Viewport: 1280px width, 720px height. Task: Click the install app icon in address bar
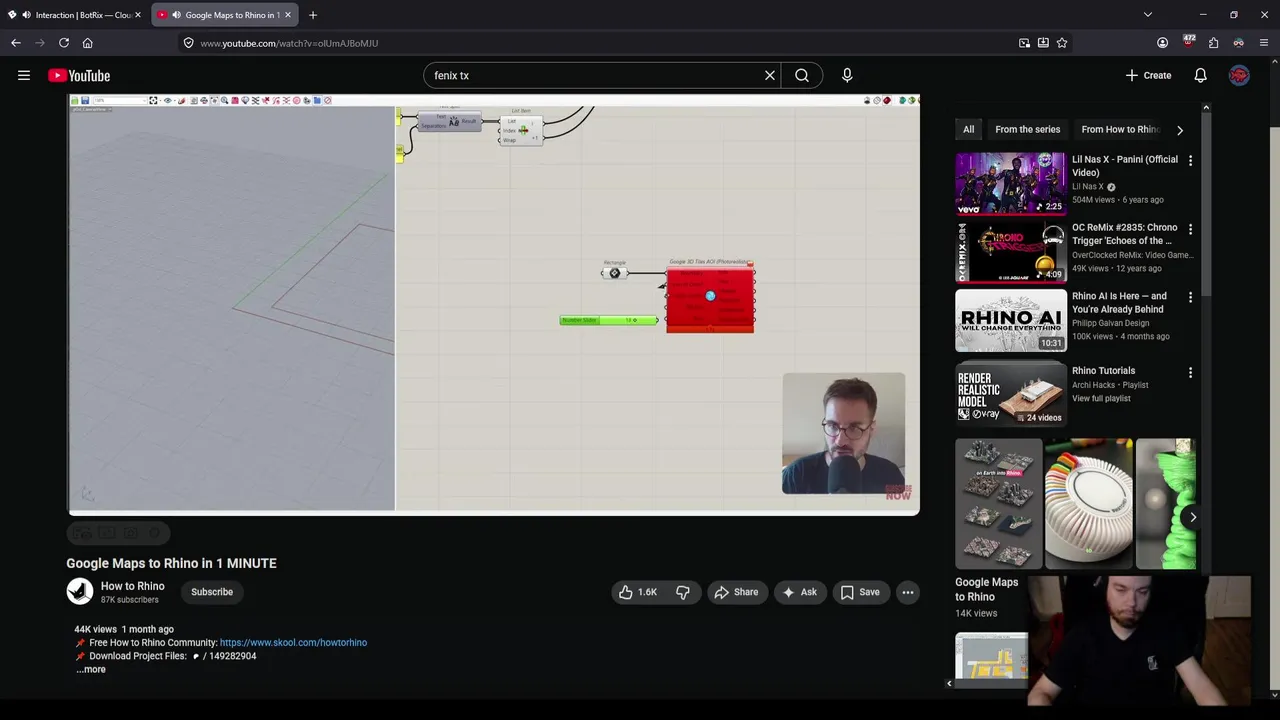1043,43
